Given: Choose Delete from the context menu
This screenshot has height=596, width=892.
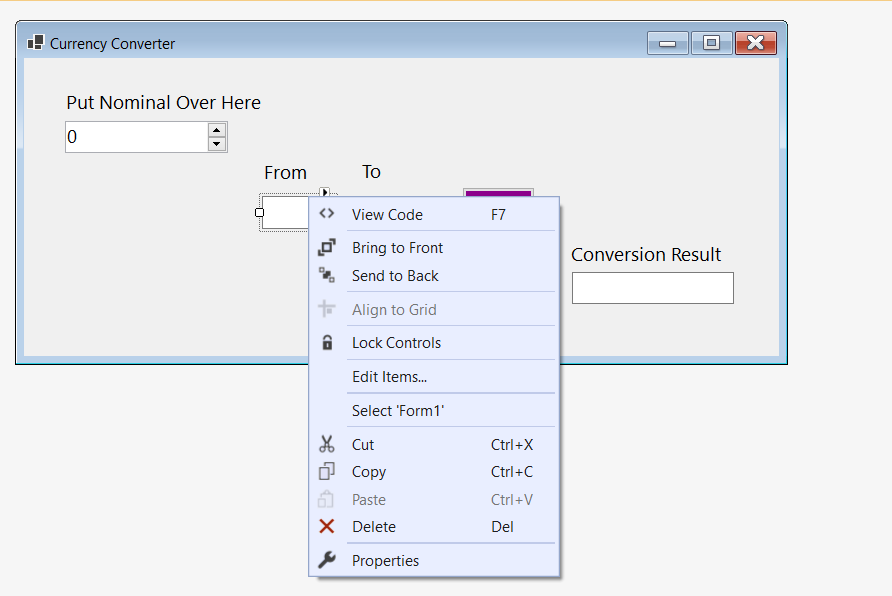Looking at the screenshot, I should pyautogui.click(x=435, y=527).
